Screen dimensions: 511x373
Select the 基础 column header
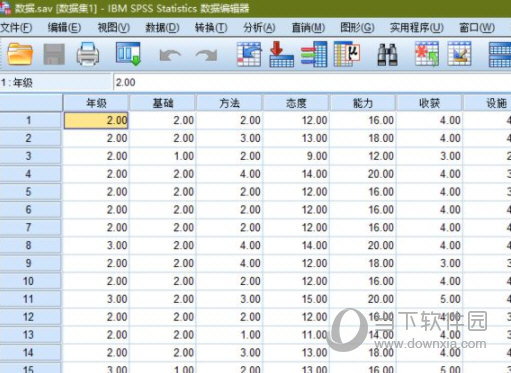(x=163, y=103)
